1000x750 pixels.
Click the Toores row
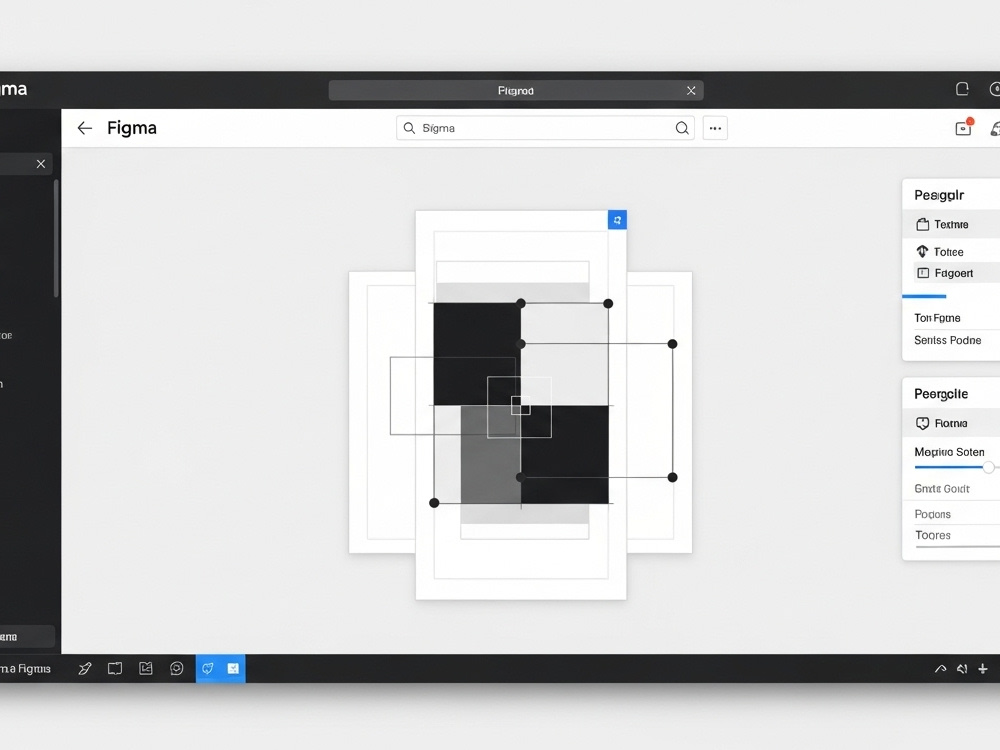[x=950, y=535]
